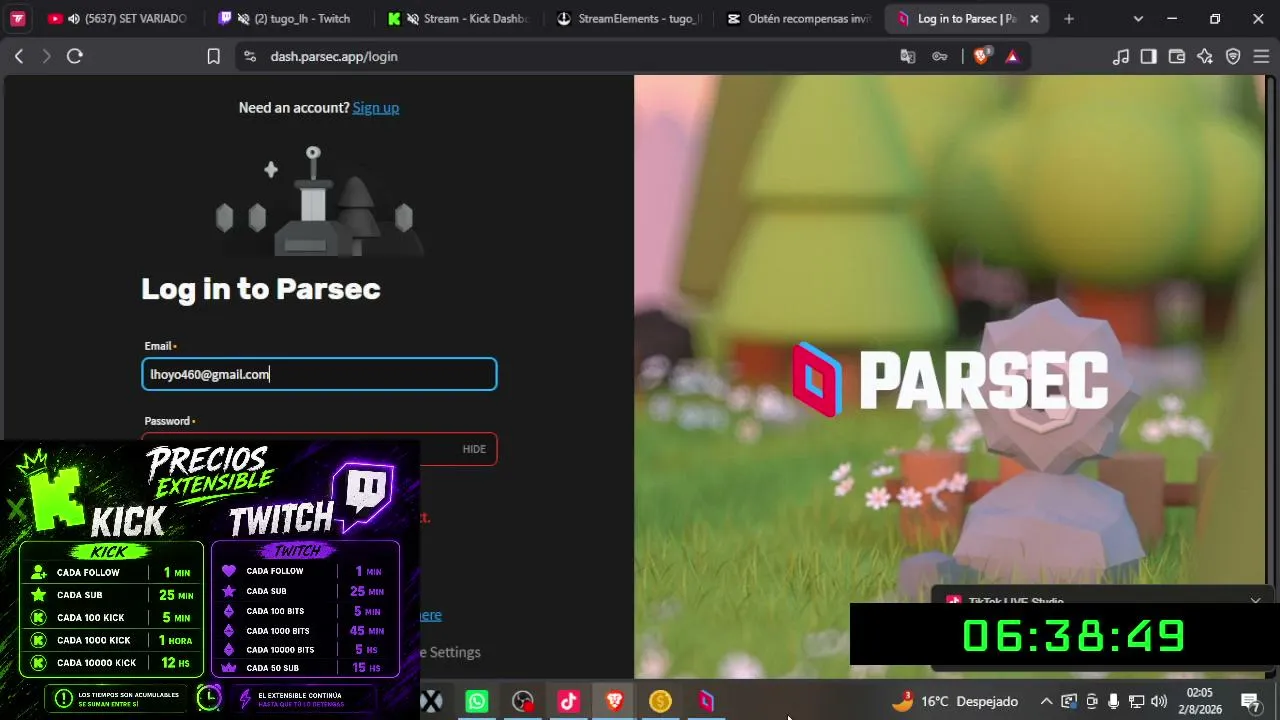Open the clock and date flyout
This screenshot has height=720, width=1280.
[1199, 700]
